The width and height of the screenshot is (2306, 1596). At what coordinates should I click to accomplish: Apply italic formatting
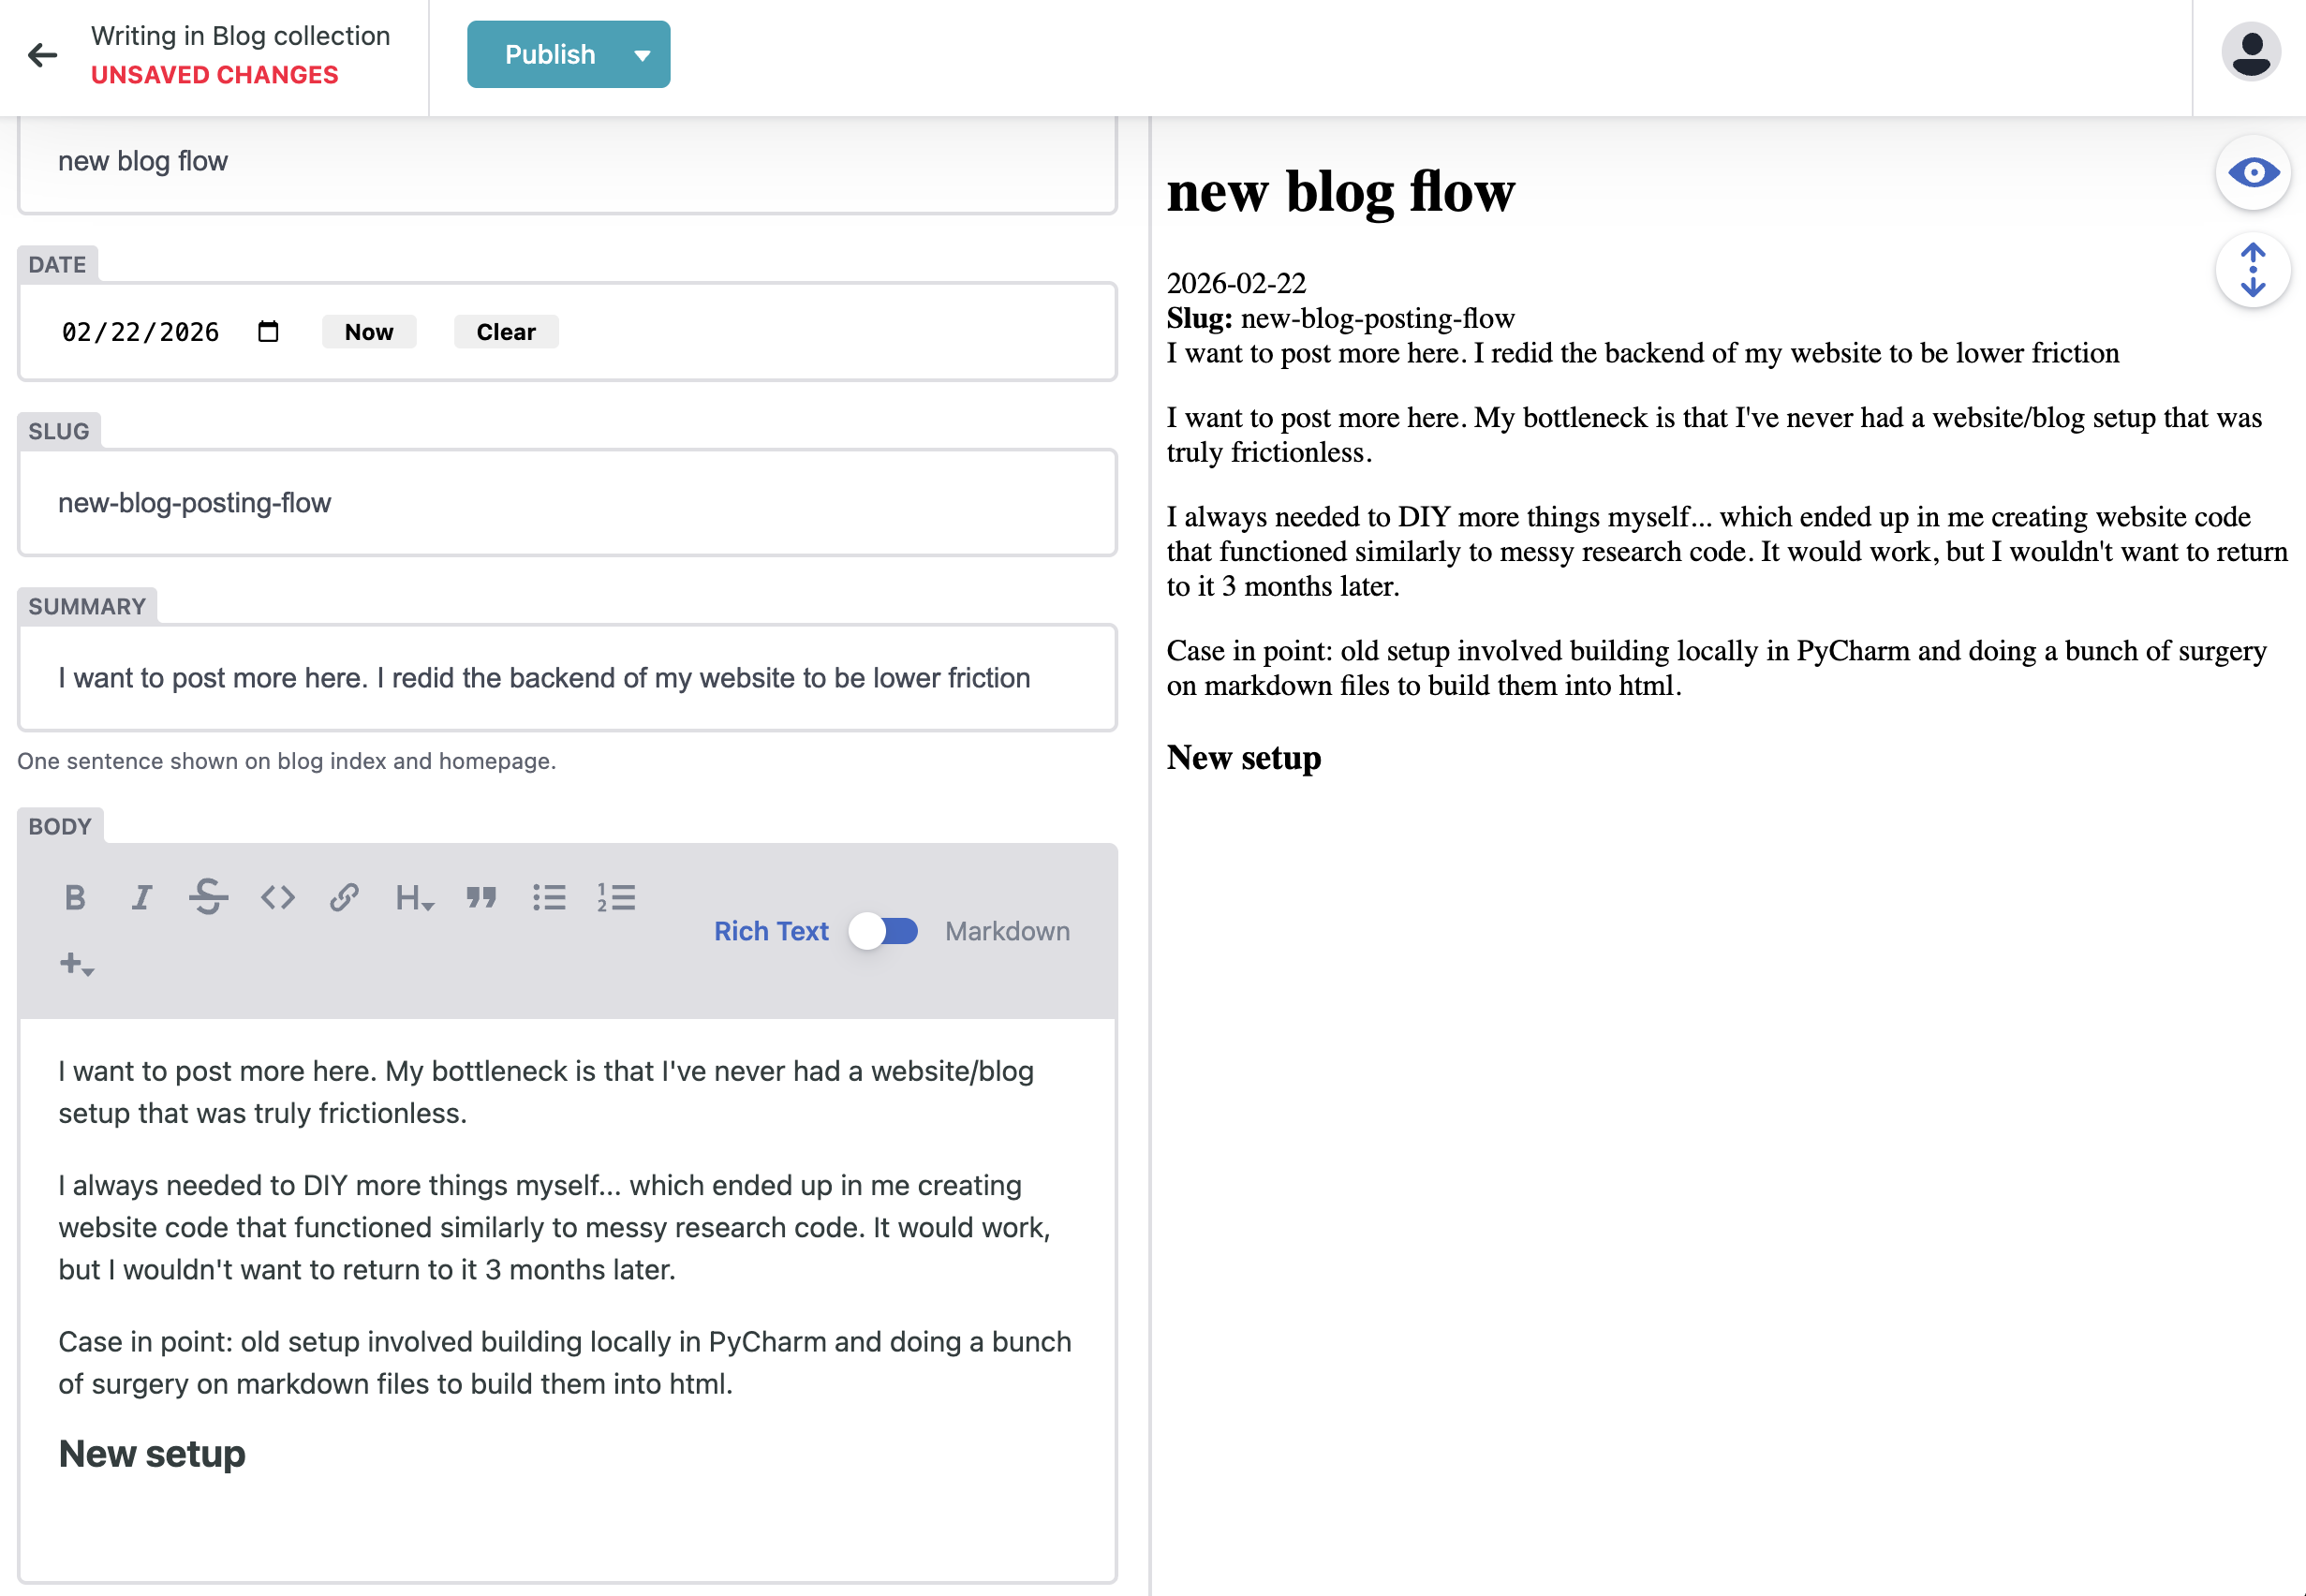point(142,897)
